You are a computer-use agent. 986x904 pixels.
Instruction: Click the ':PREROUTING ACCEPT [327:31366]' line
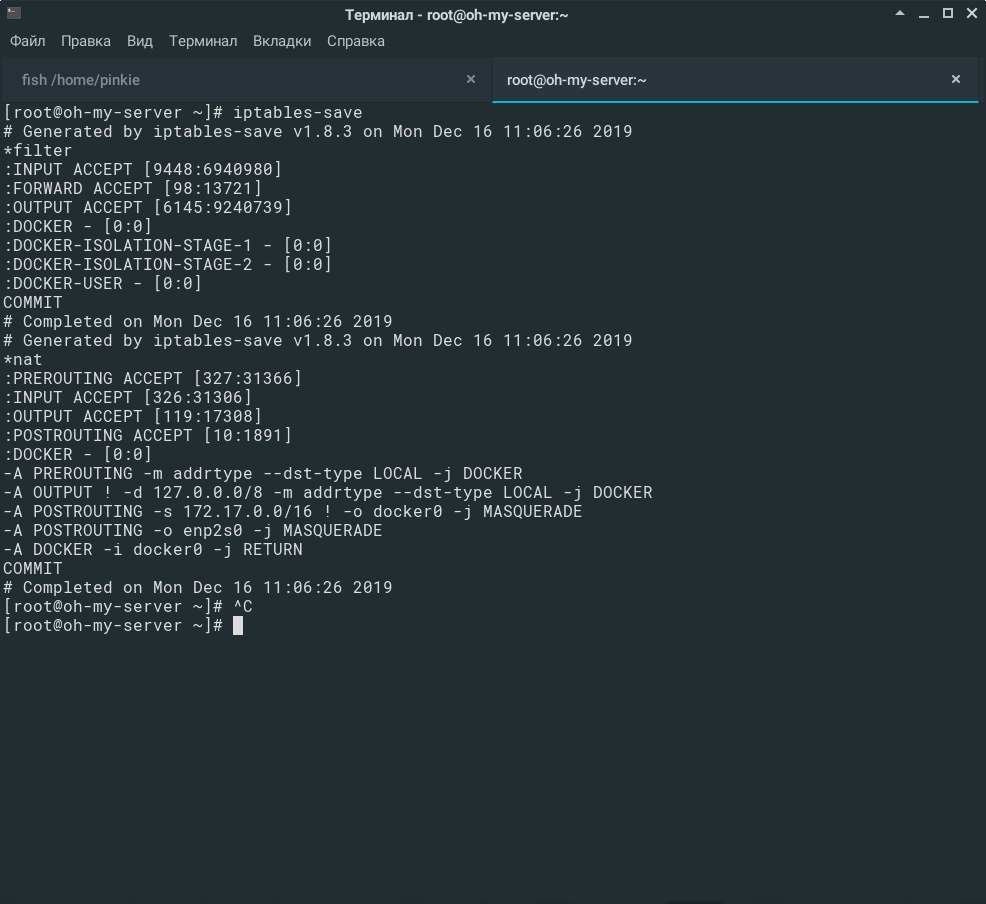pyautogui.click(x=153, y=378)
